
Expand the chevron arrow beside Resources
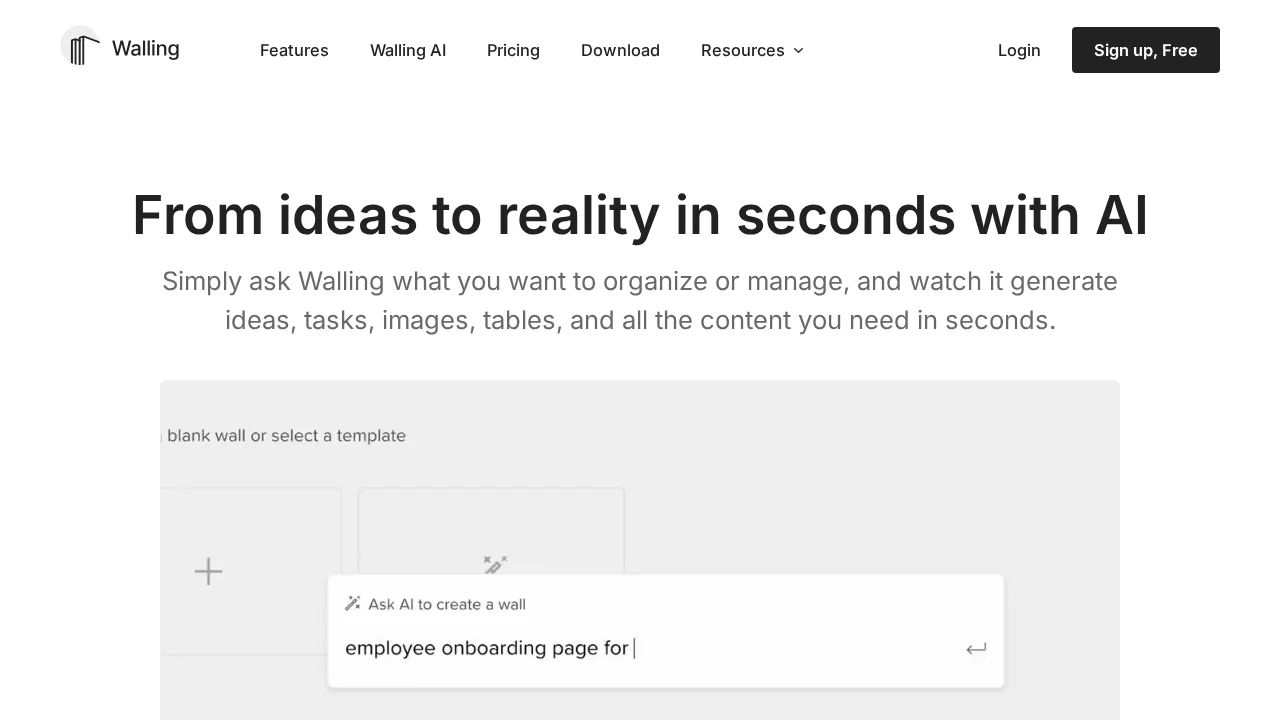pos(798,50)
